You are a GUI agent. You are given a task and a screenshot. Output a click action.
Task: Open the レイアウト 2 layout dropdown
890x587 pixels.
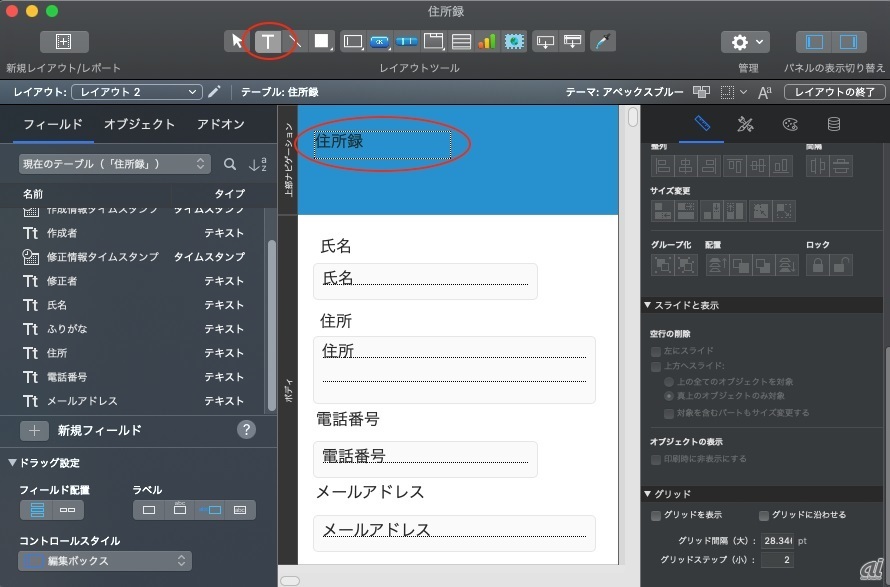coord(137,92)
